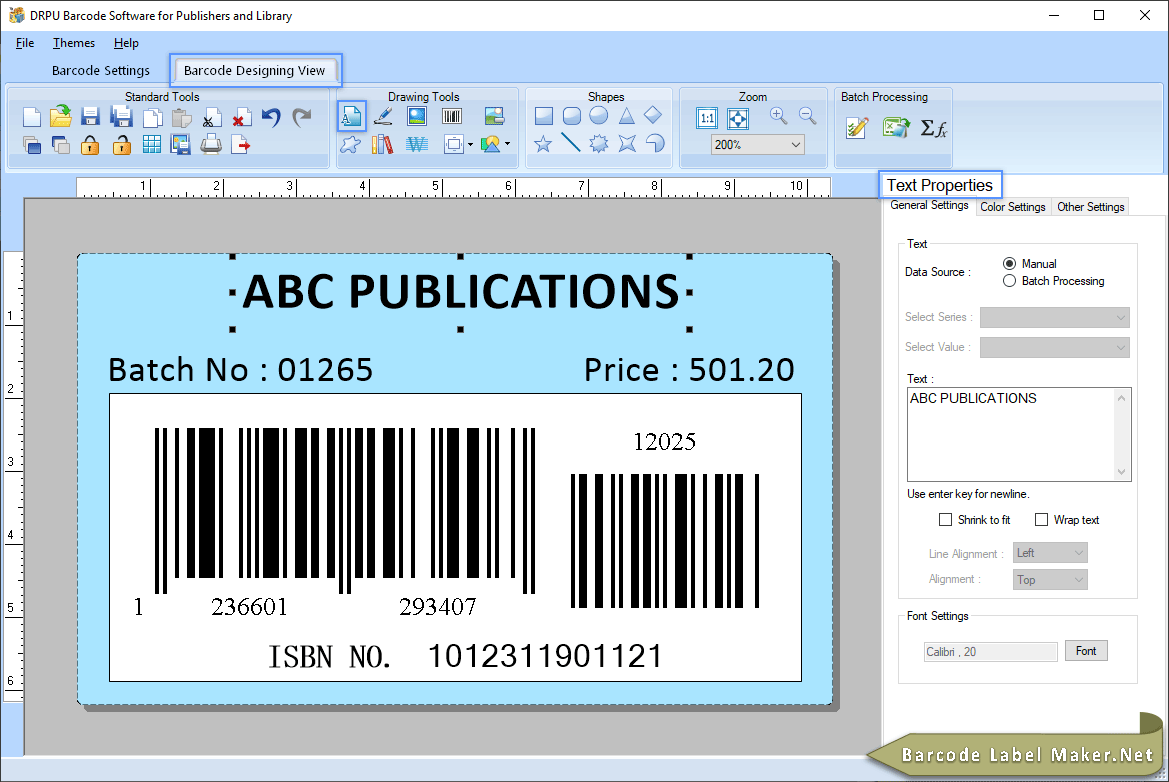Click the export page icon with red arrow
Image resolution: width=1169 pixels, height=782 pixels.
(241, 145)
